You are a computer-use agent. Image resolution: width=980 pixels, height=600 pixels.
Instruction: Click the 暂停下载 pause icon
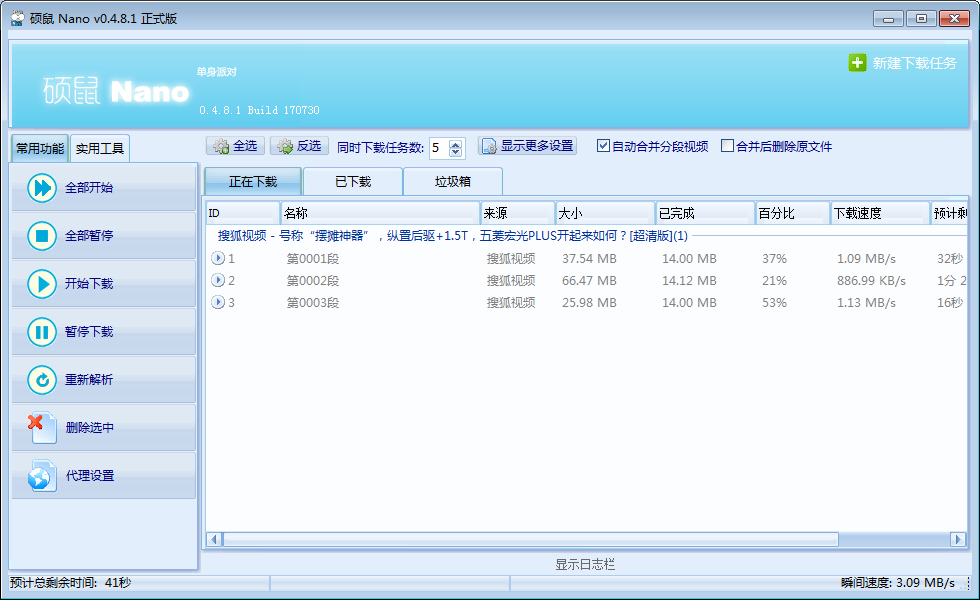pos(42,332)
